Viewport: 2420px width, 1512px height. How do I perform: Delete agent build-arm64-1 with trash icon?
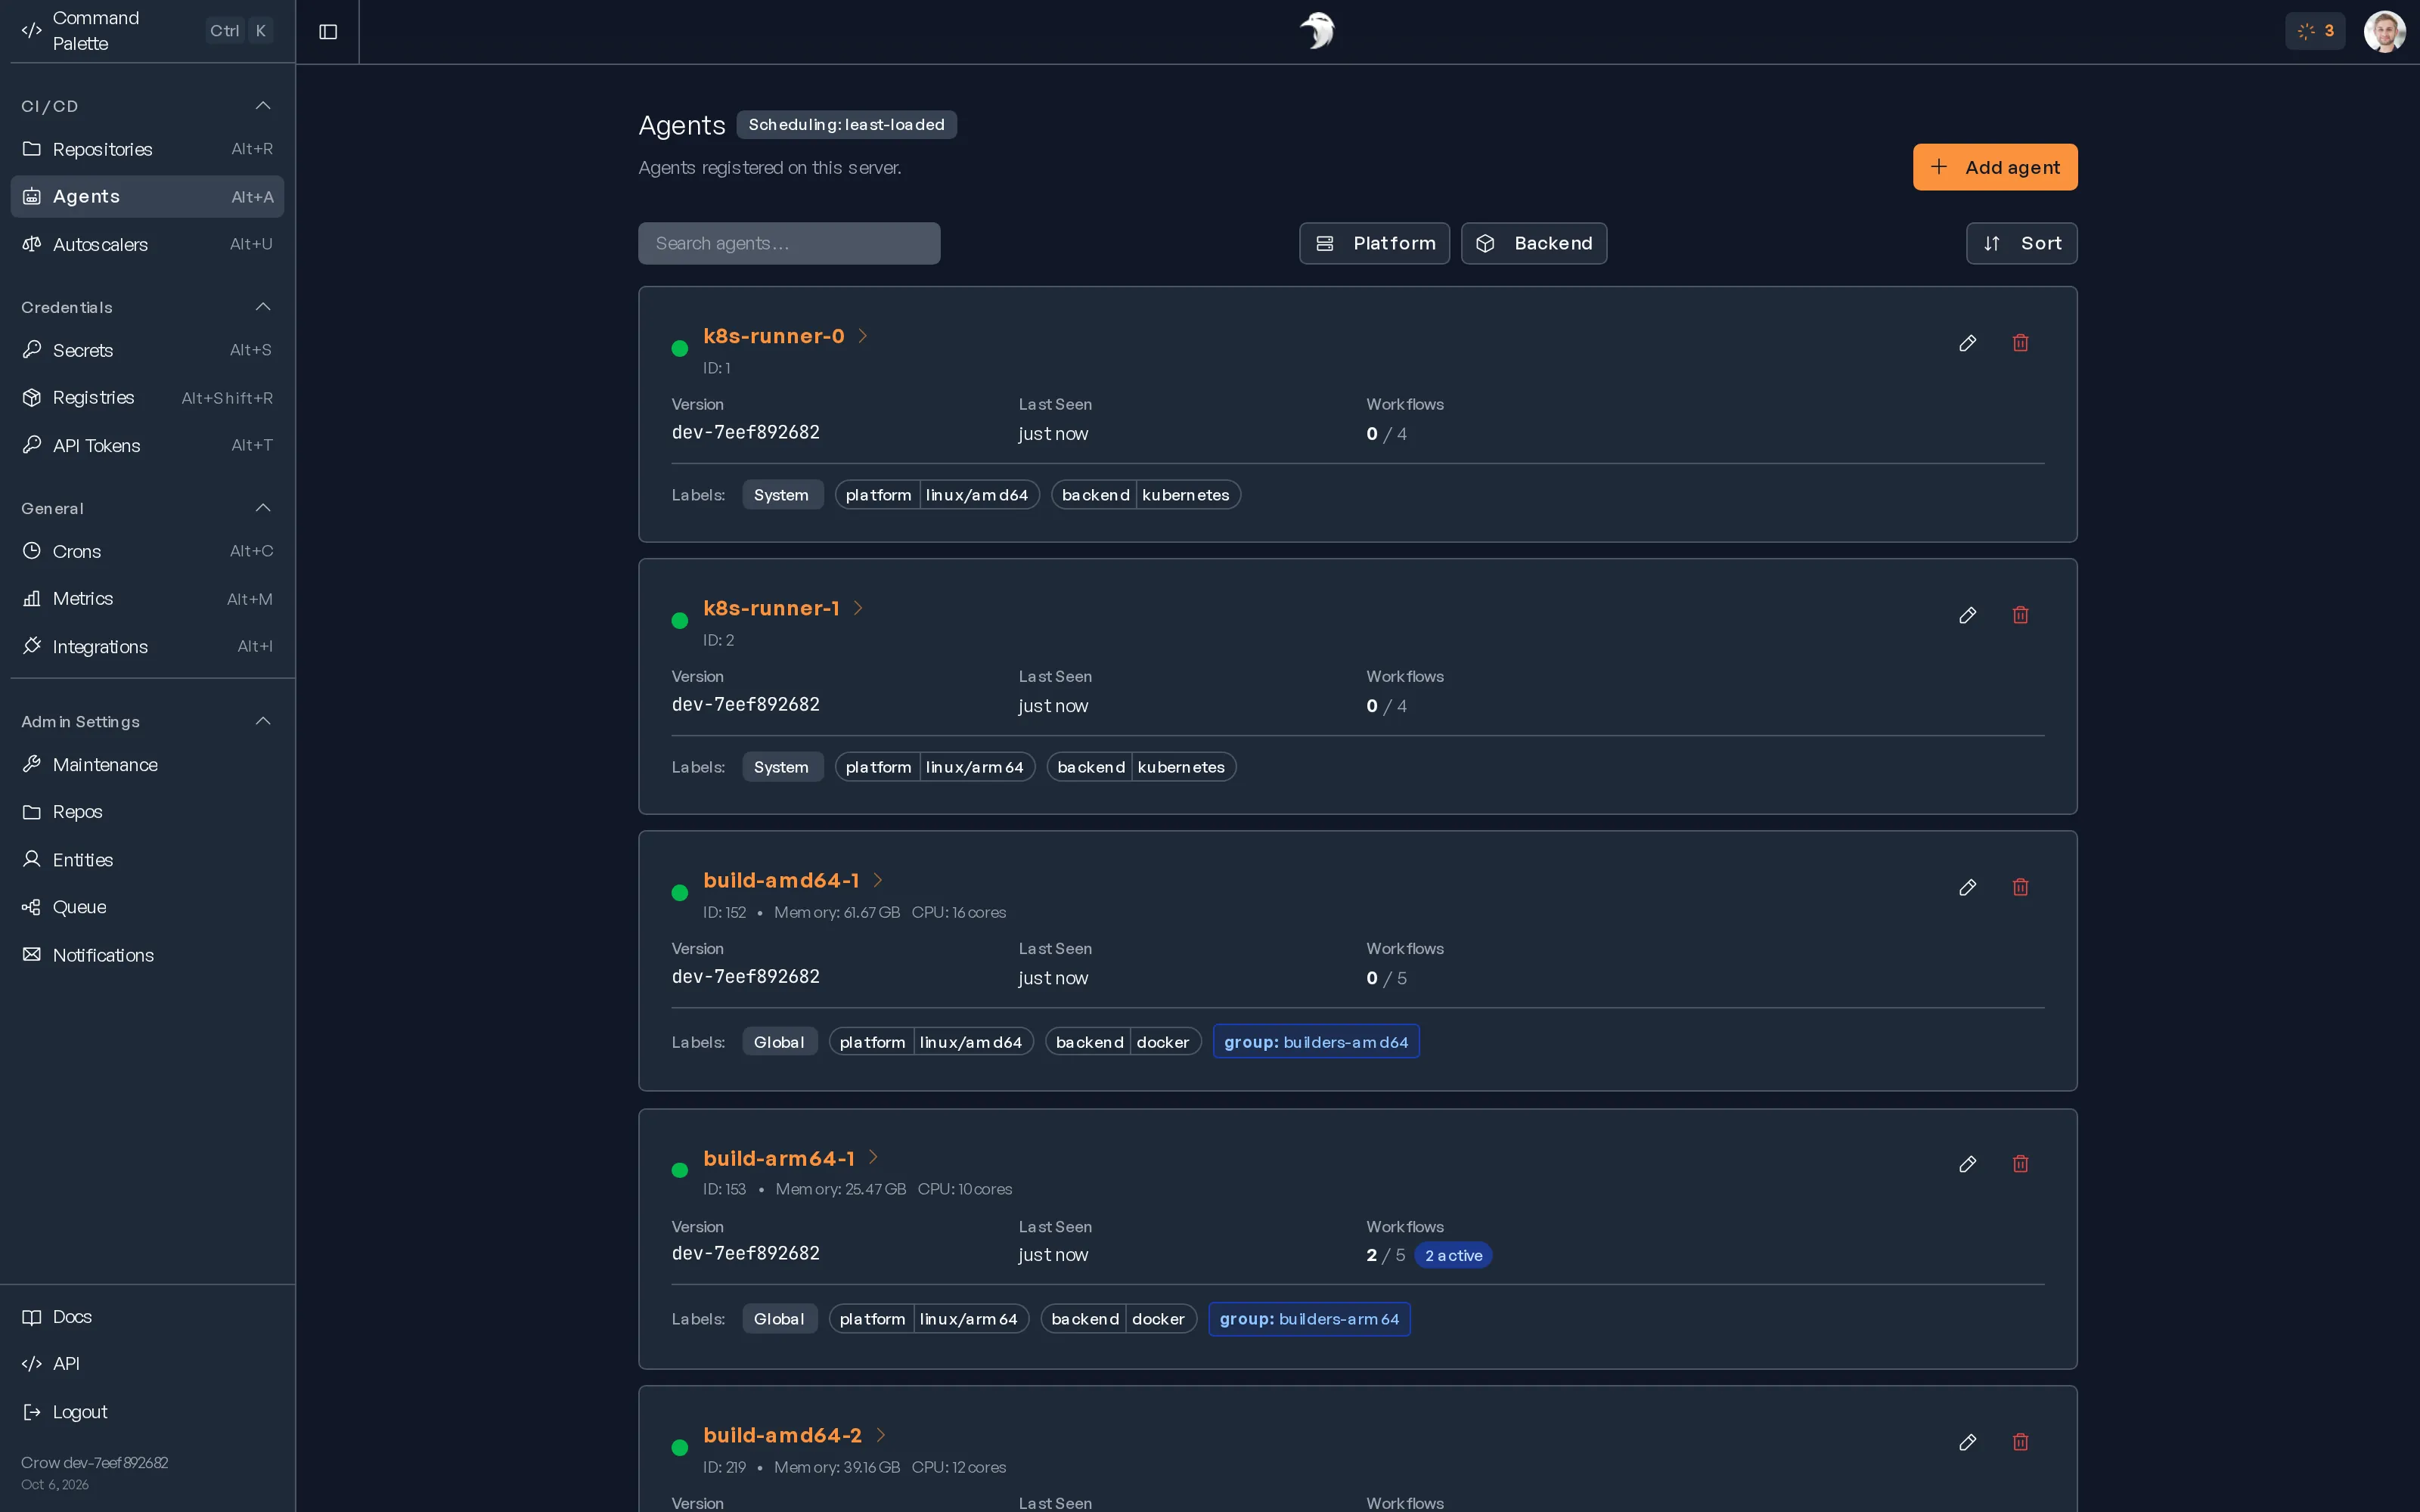2020,1164
